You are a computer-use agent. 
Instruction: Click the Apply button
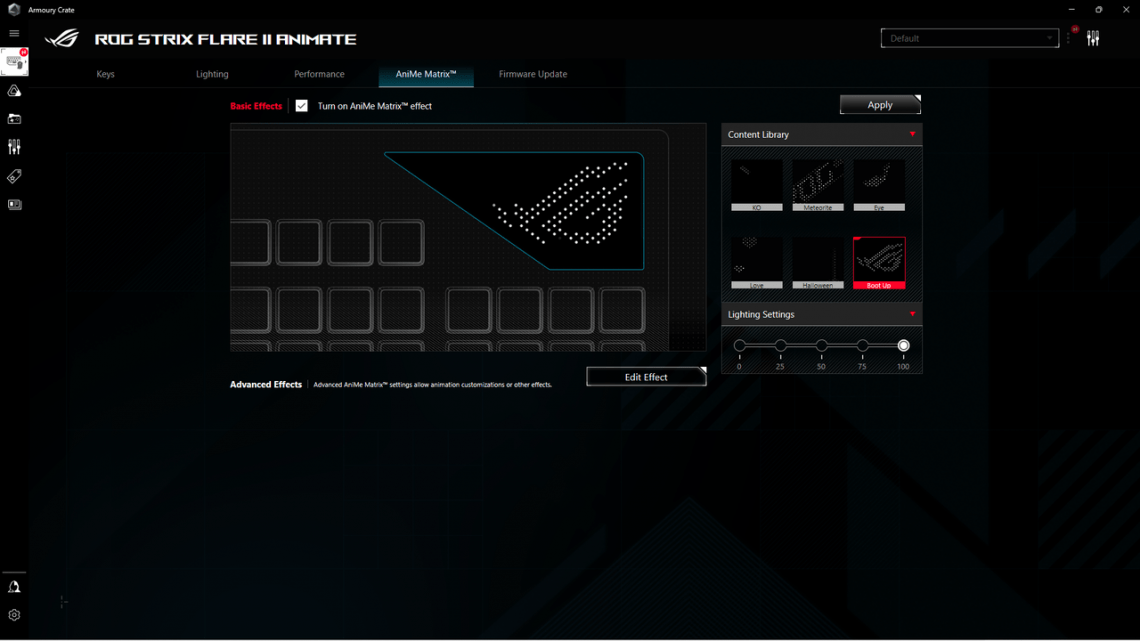tap(879, 104)
